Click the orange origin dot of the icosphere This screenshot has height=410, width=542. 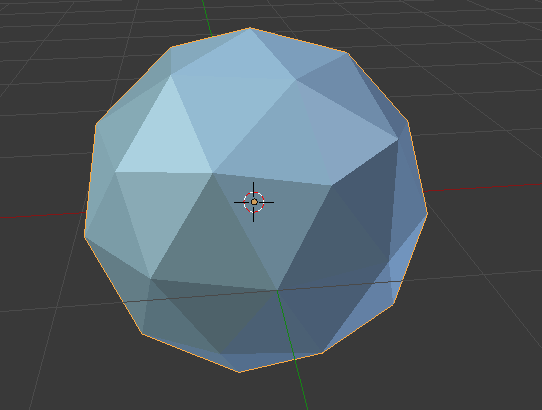254,202
